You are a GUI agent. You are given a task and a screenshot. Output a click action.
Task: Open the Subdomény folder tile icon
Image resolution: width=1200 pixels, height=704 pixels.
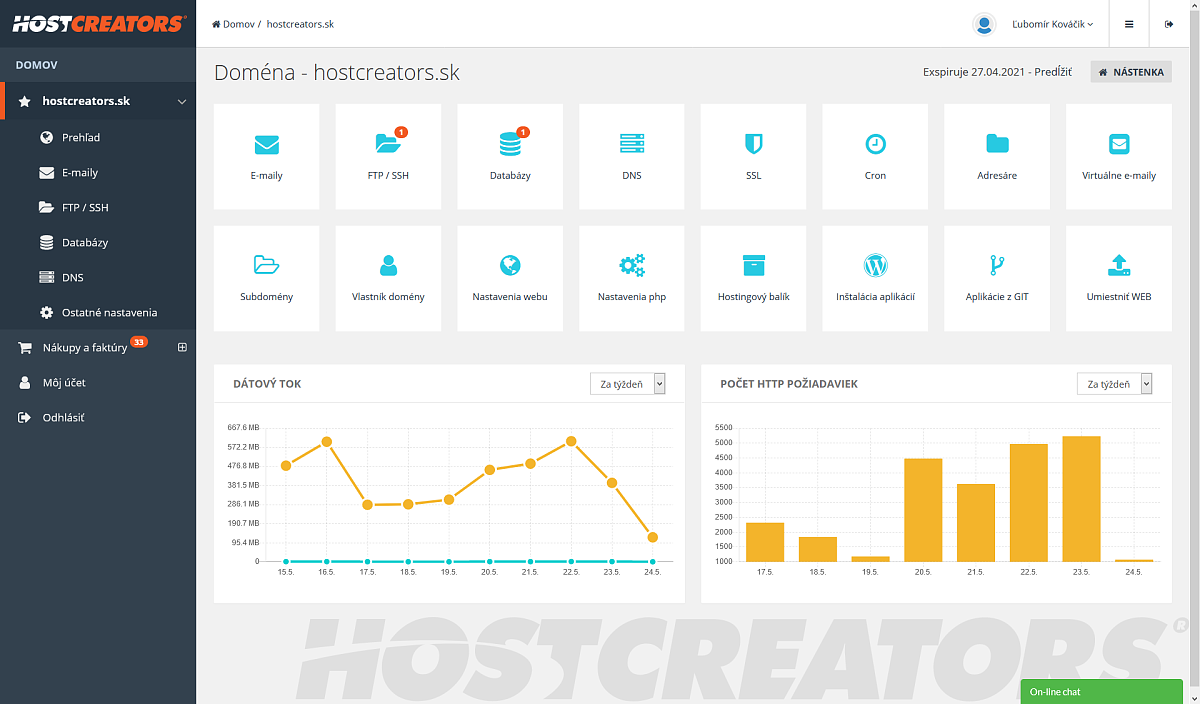tap(267, 265)
